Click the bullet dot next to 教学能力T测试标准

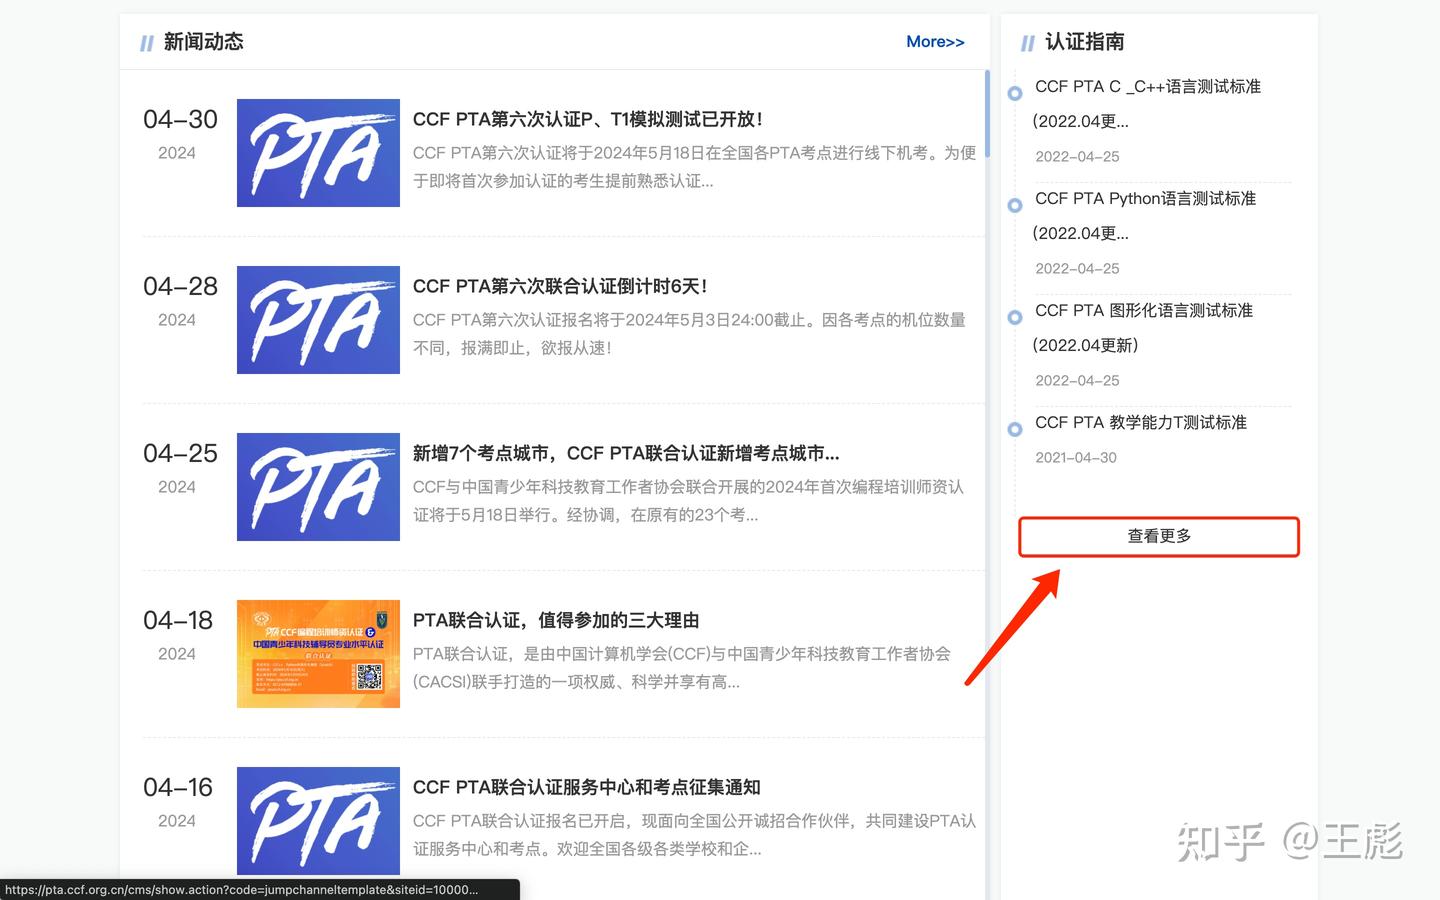pos(1015,429)
